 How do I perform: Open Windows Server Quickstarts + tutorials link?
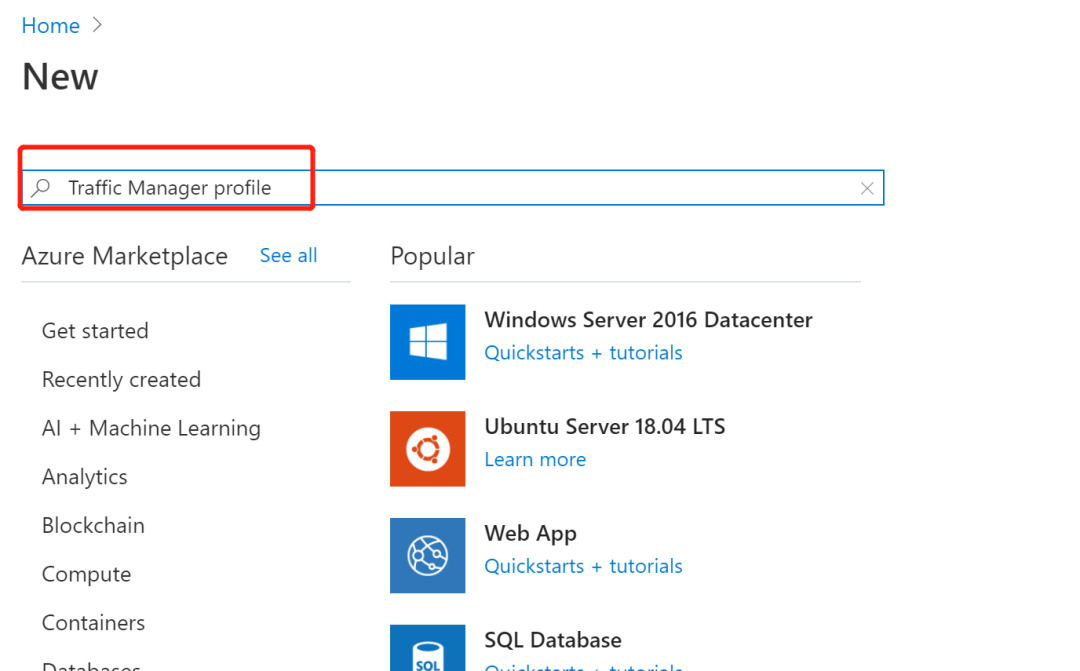(583, 353)
